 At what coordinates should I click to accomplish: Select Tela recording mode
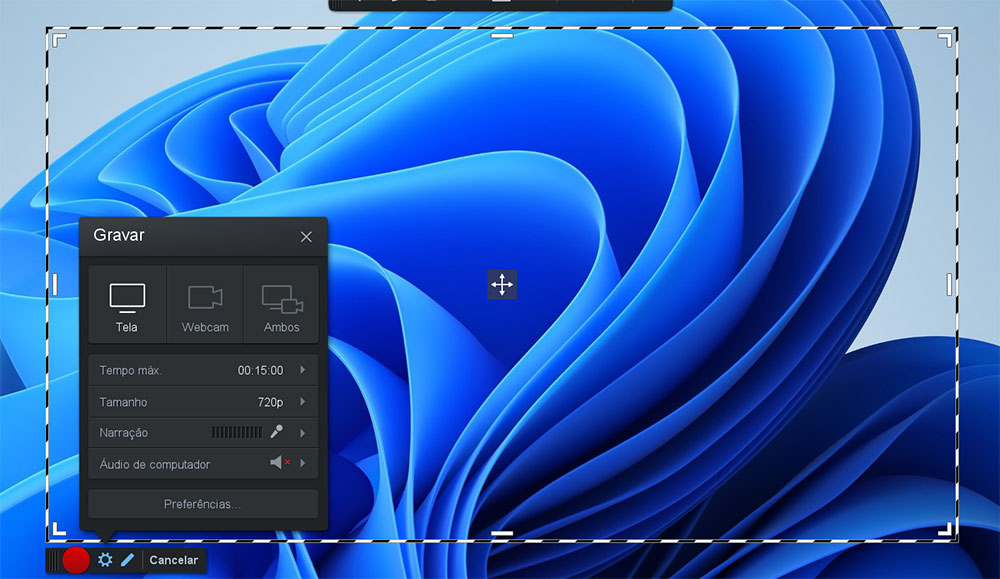[x=127, y=305]
